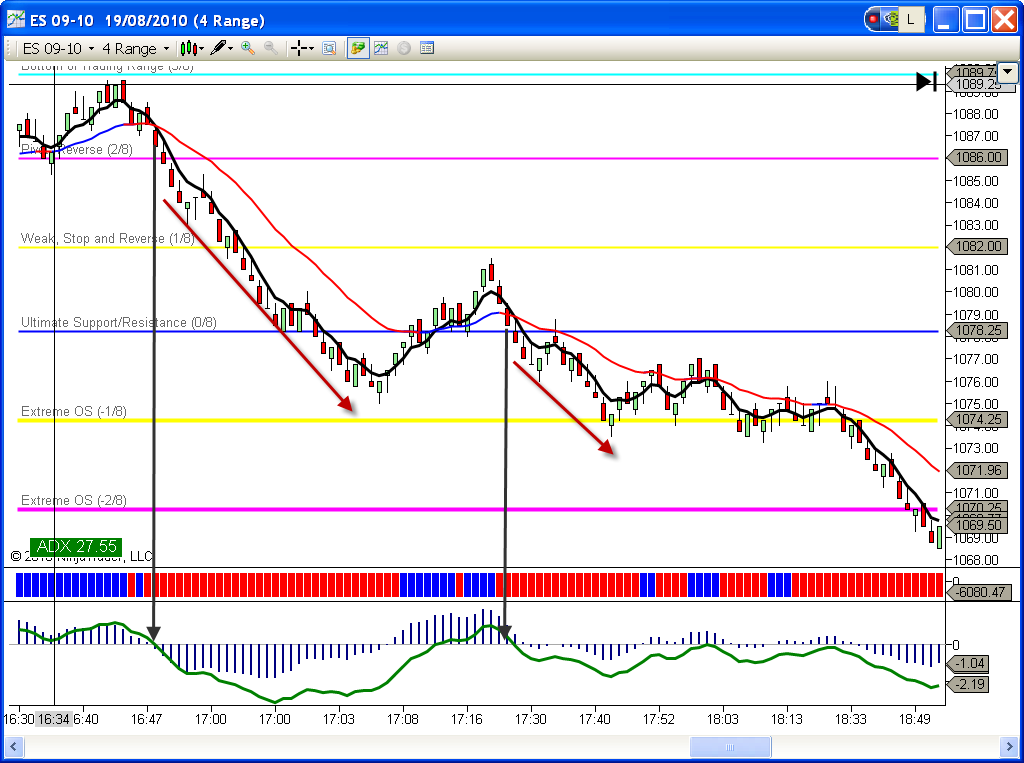Click the Weak, Stop and Reverse (1/8) label
The height and width of the screenshot is (763, 1024).
[108, 238]
